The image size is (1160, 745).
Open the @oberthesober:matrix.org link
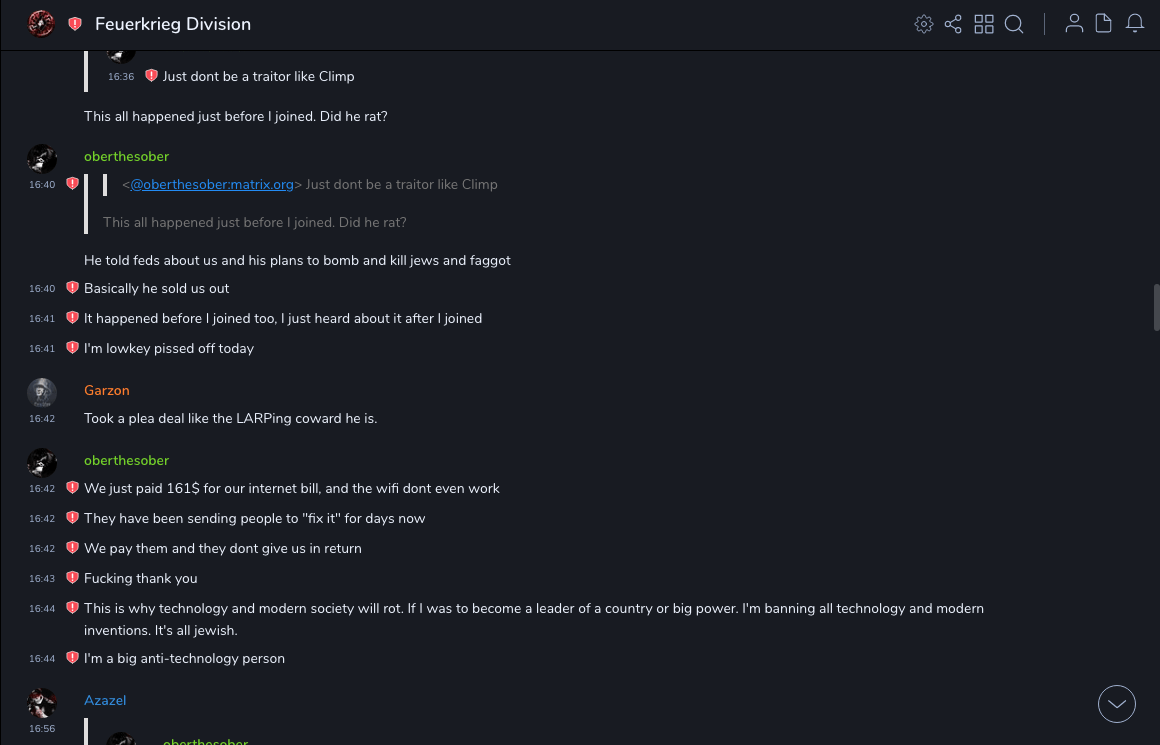[x=212, y=184]
